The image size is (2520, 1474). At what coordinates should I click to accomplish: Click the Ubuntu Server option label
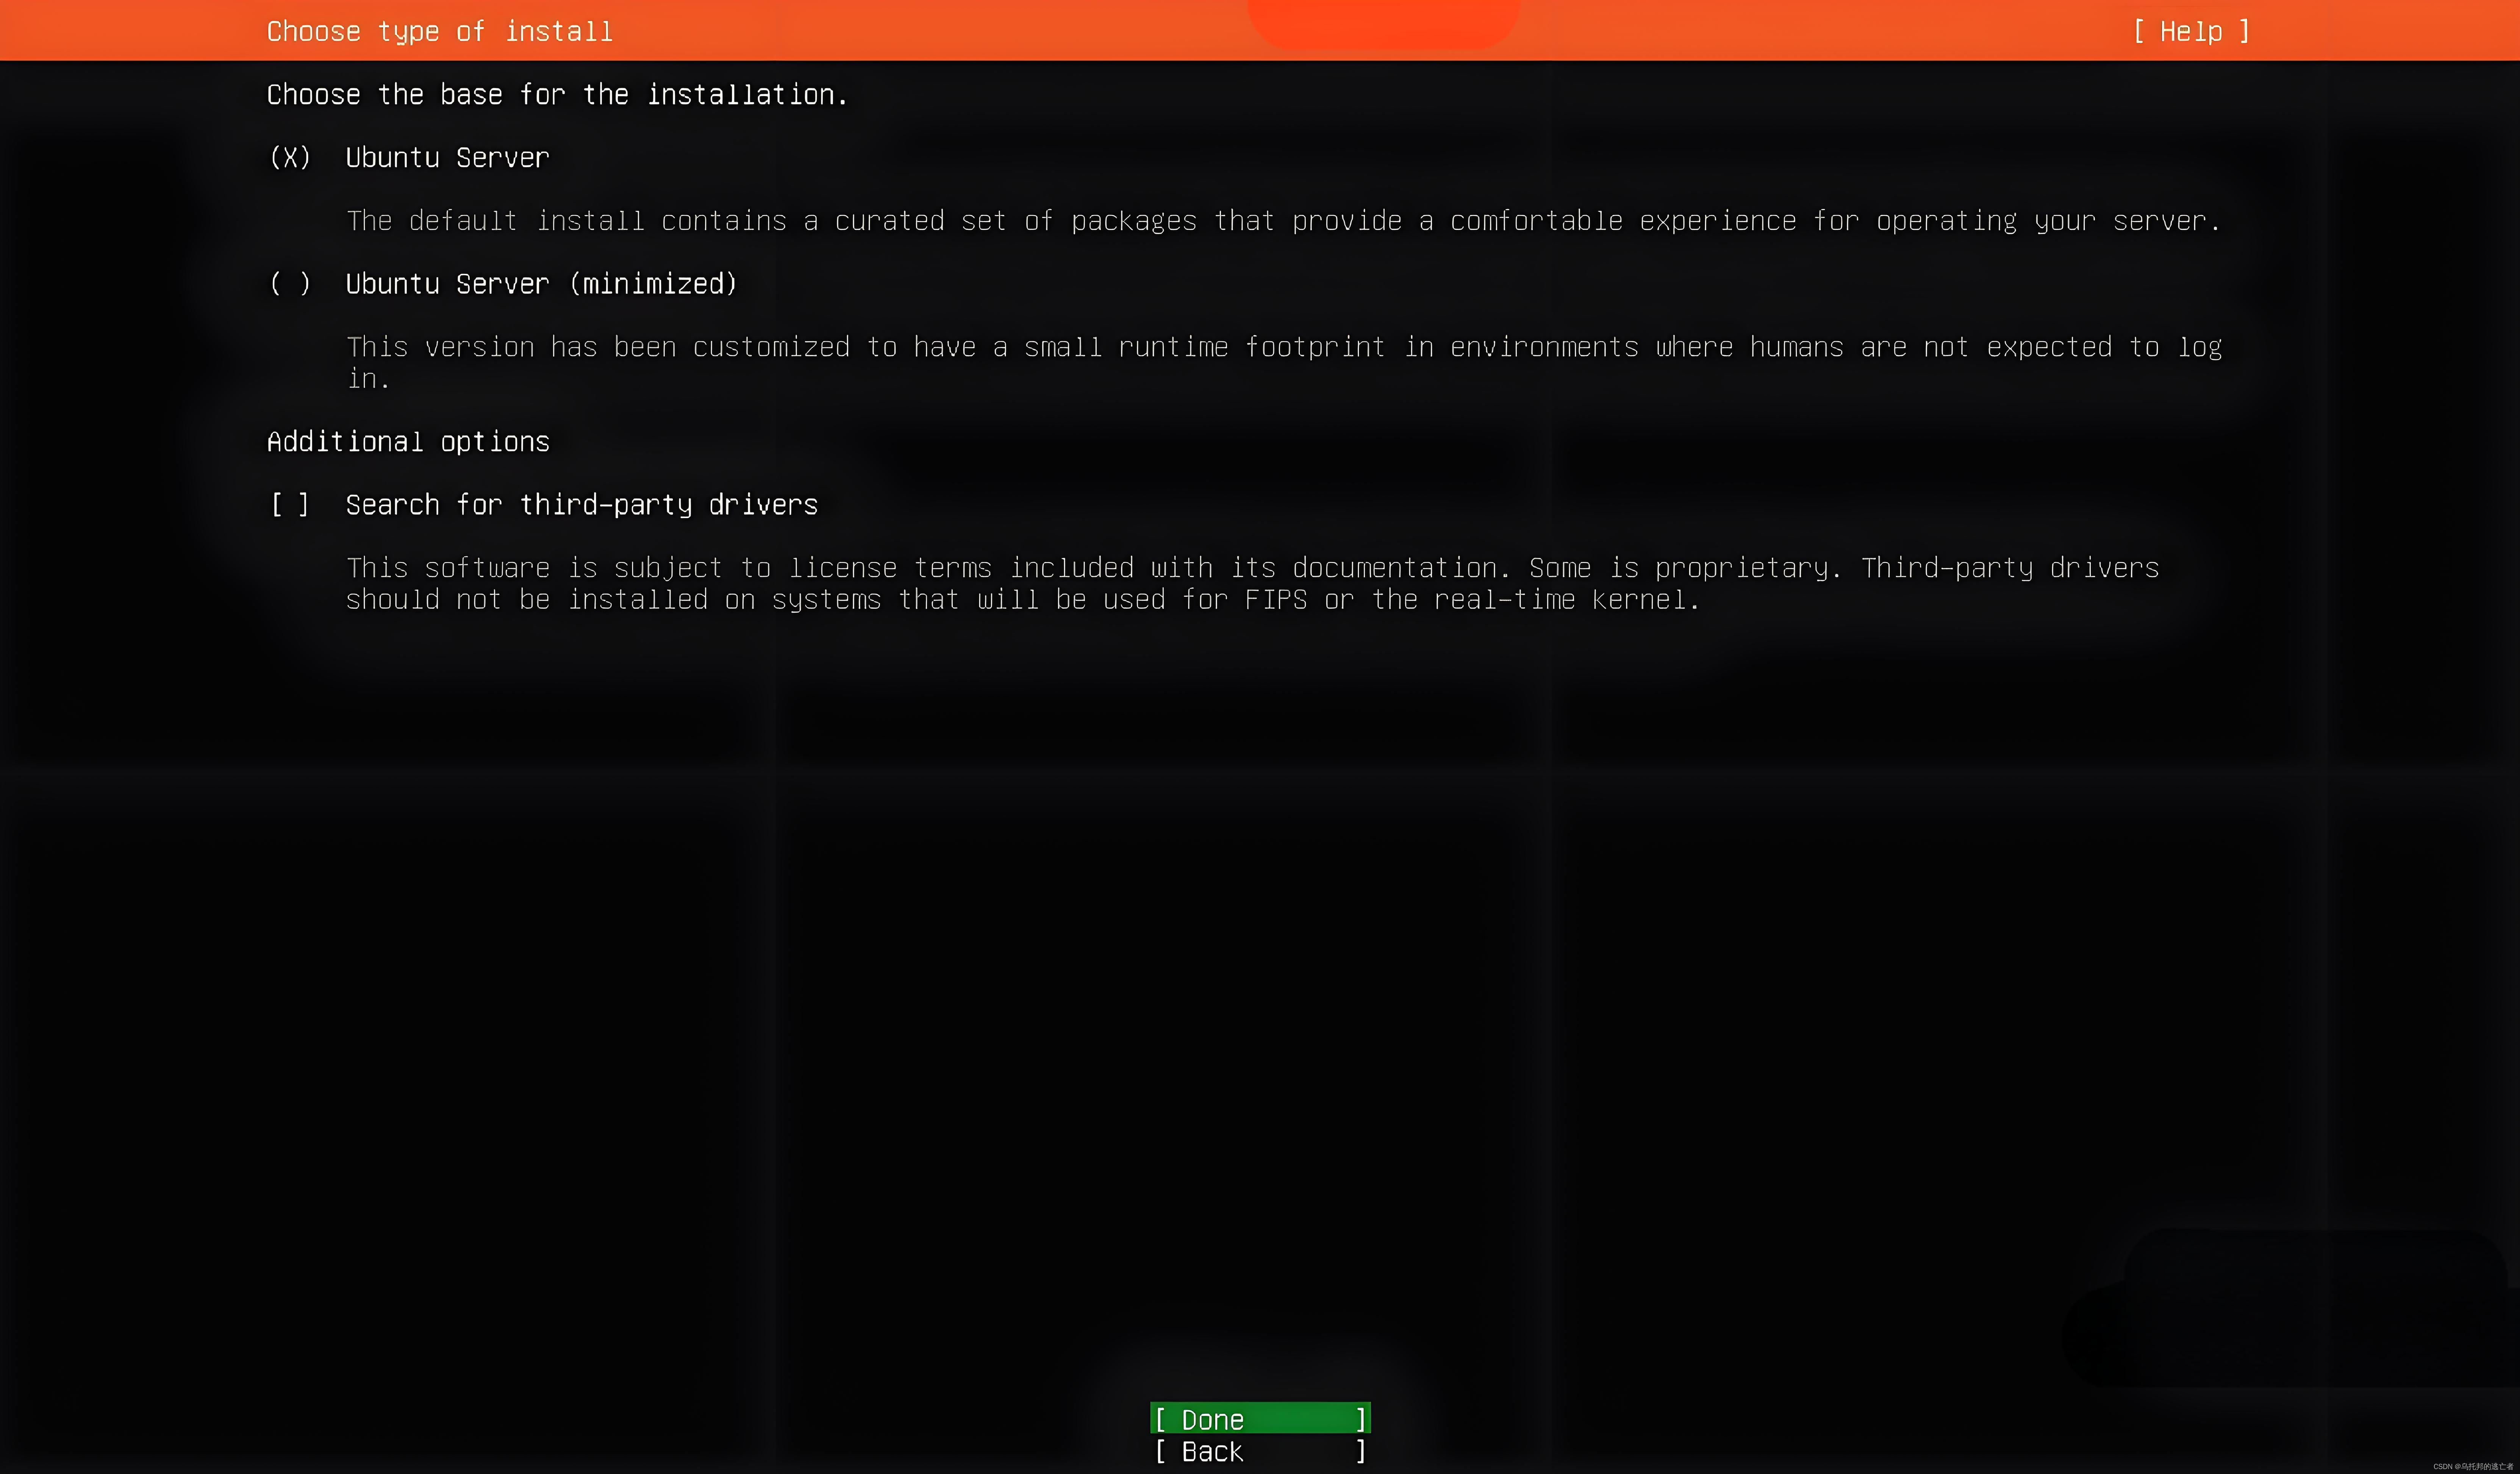[447, 158]
